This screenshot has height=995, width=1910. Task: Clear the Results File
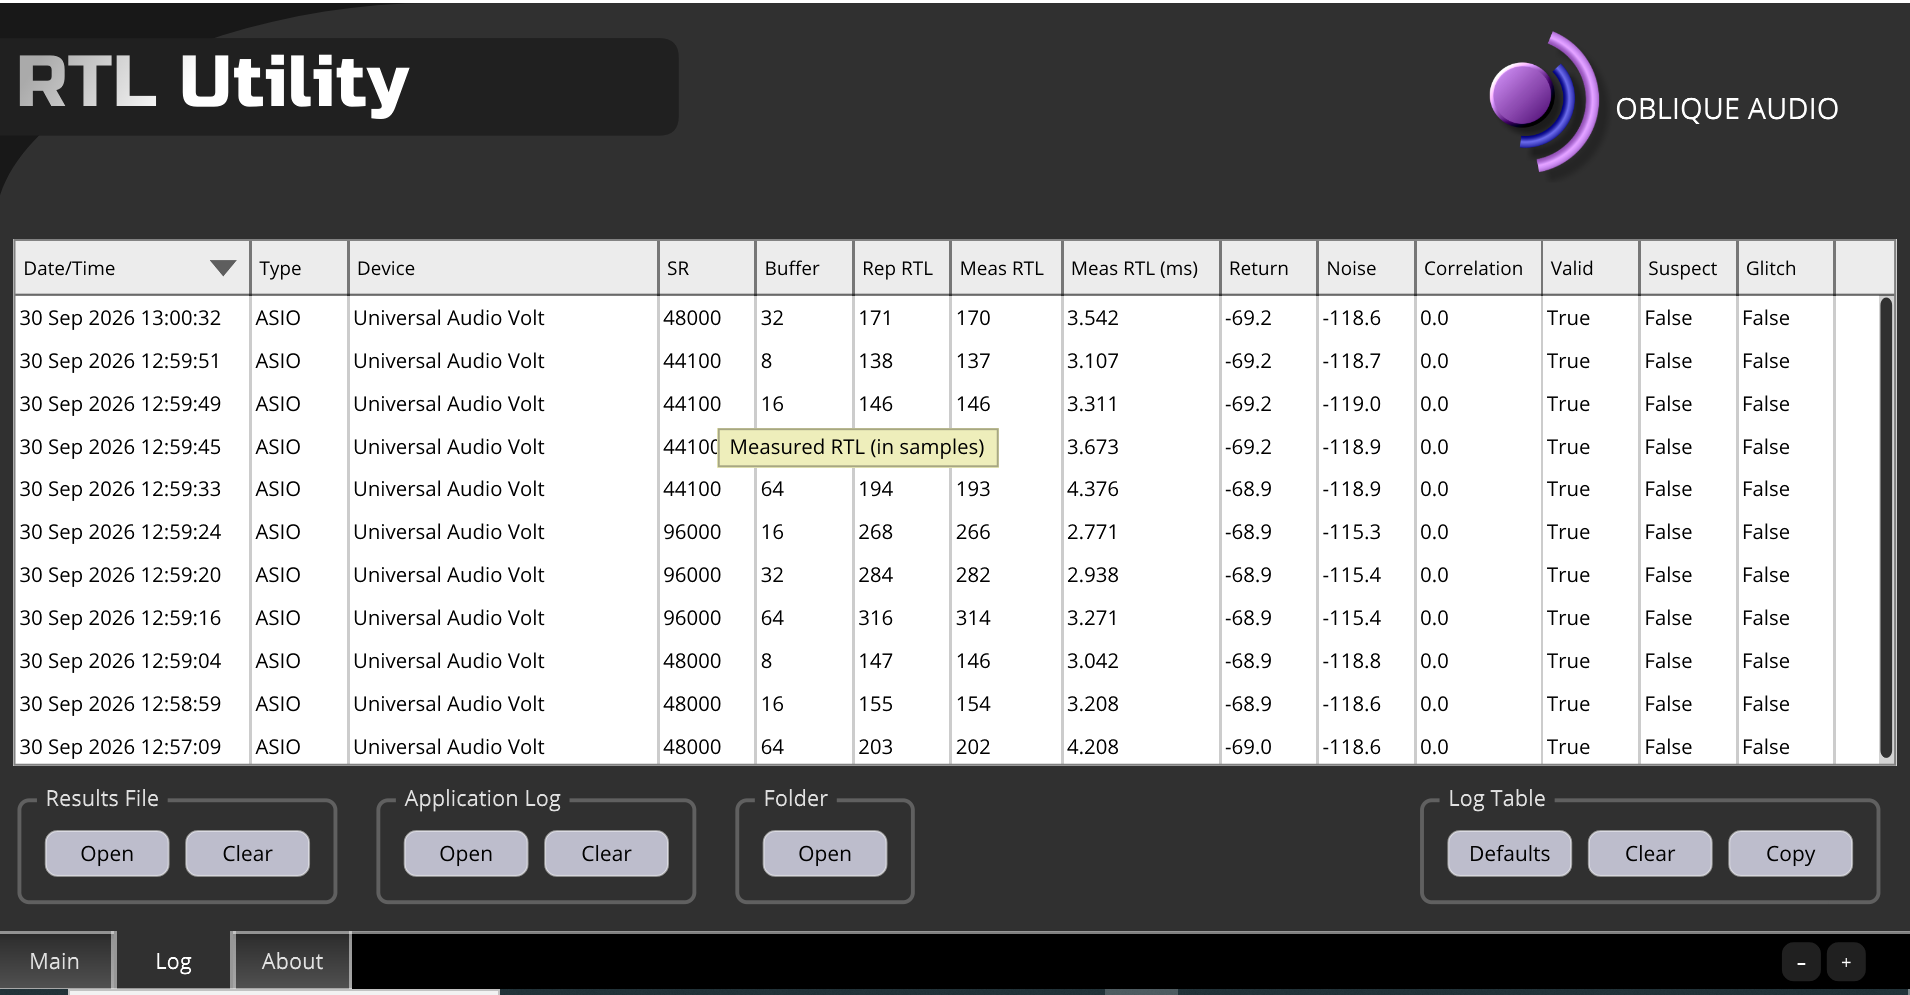247,853
